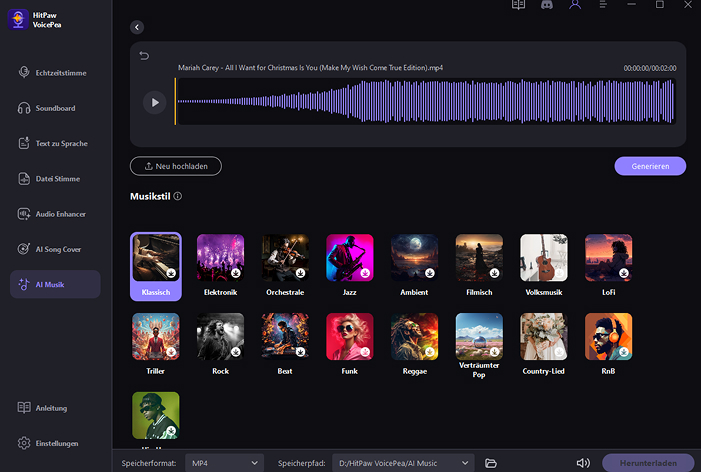Click download badge on Orchestrale thumbnail

pyautogui.click(x=300, y=273)
